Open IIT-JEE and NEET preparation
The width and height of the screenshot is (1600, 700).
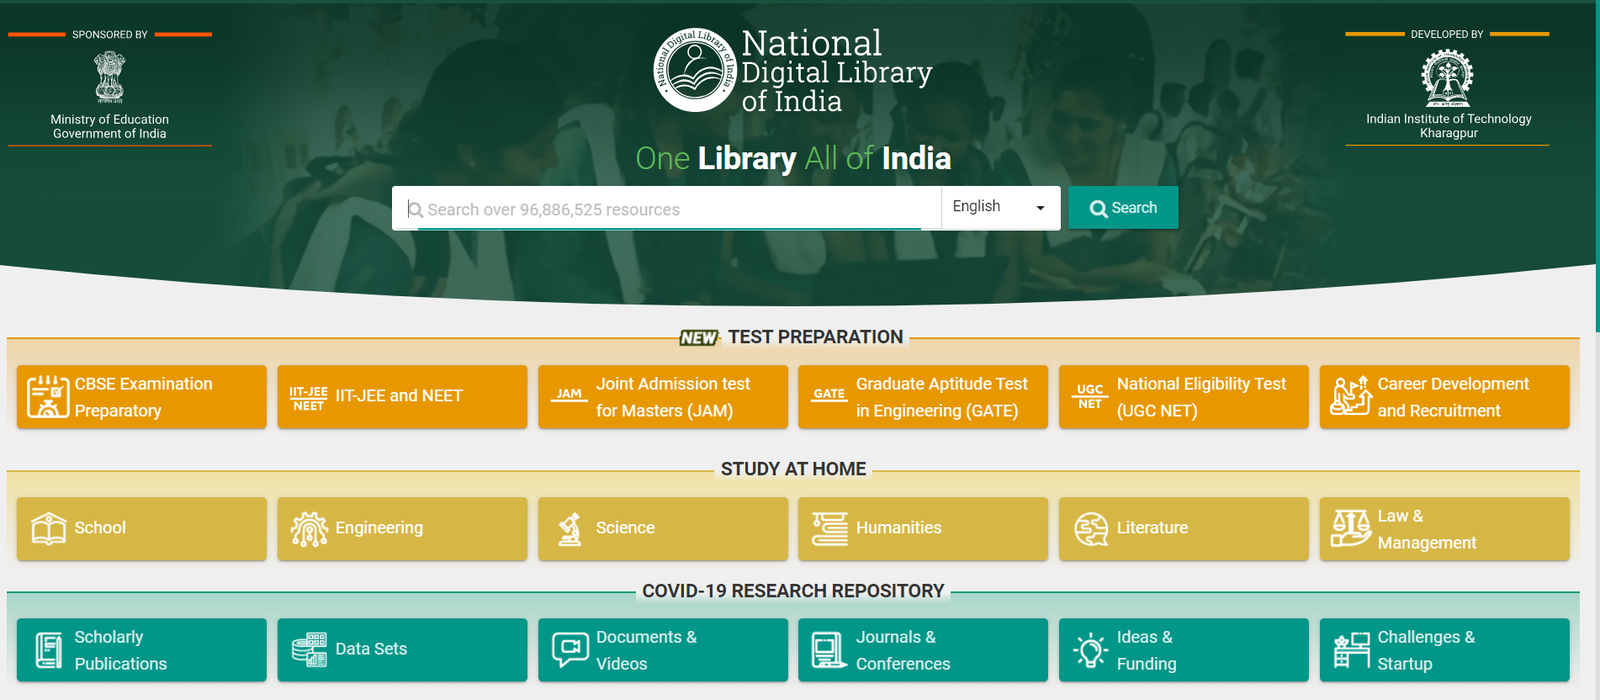pyautogui.click(x=402, y=397)
